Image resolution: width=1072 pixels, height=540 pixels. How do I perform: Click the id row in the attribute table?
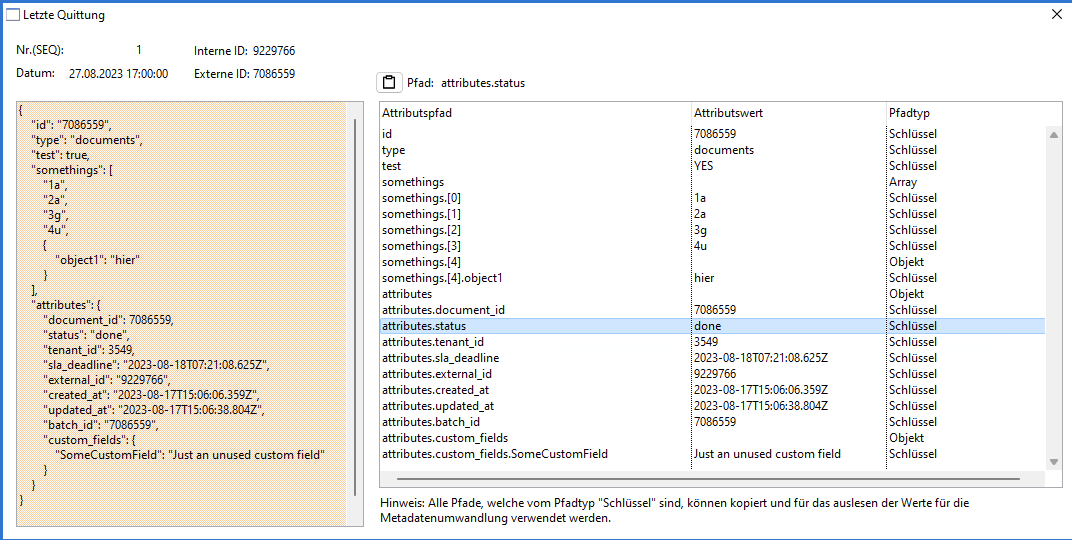[x=387, y=134]
